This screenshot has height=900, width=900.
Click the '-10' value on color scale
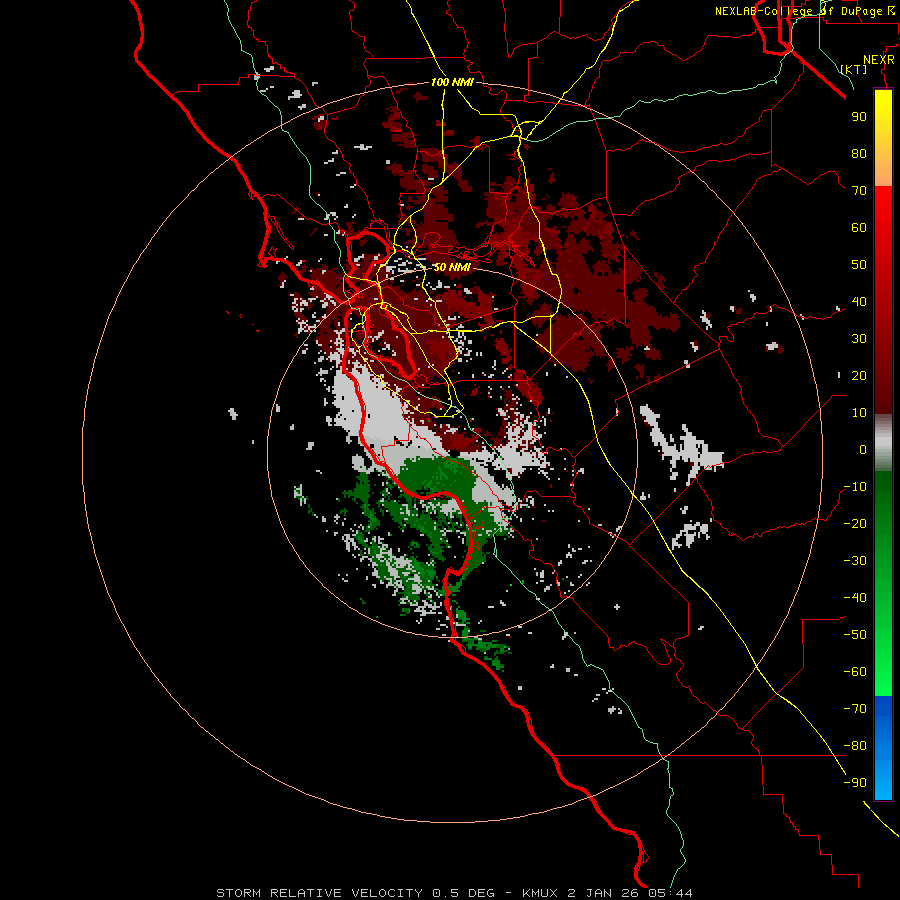[x=855, y=487]
